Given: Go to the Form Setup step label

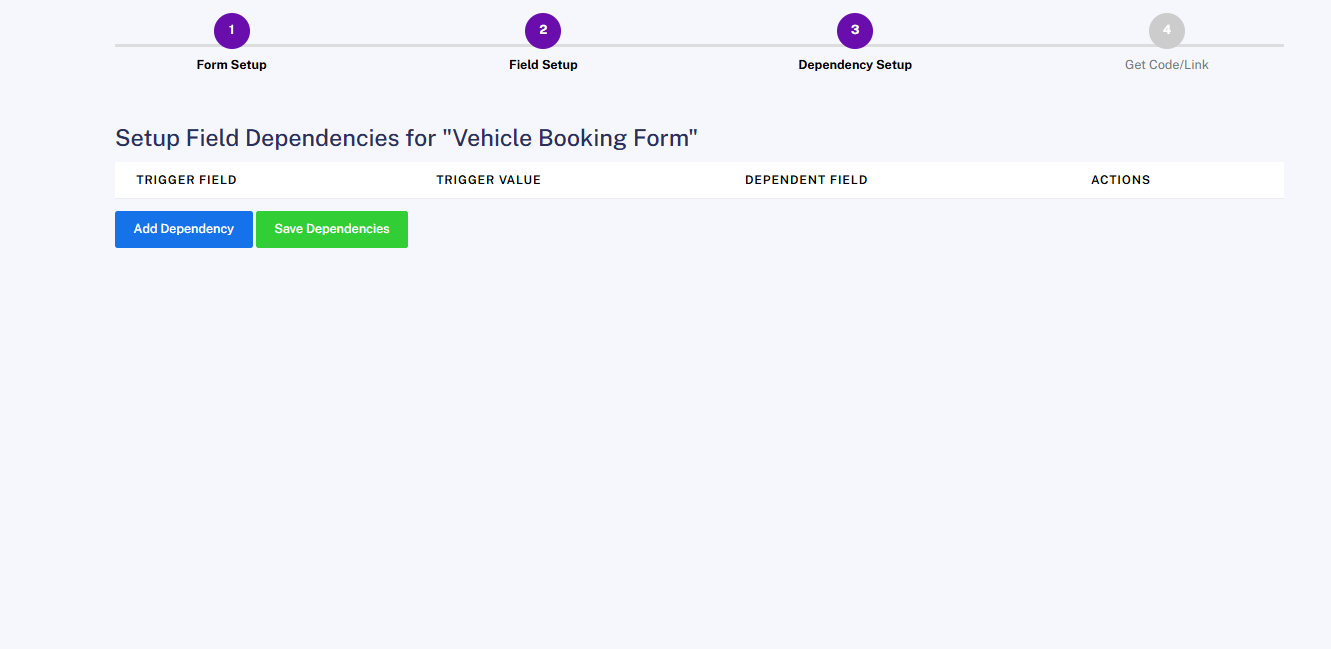Looking at the screenshot, I should (x=231, y=65).
